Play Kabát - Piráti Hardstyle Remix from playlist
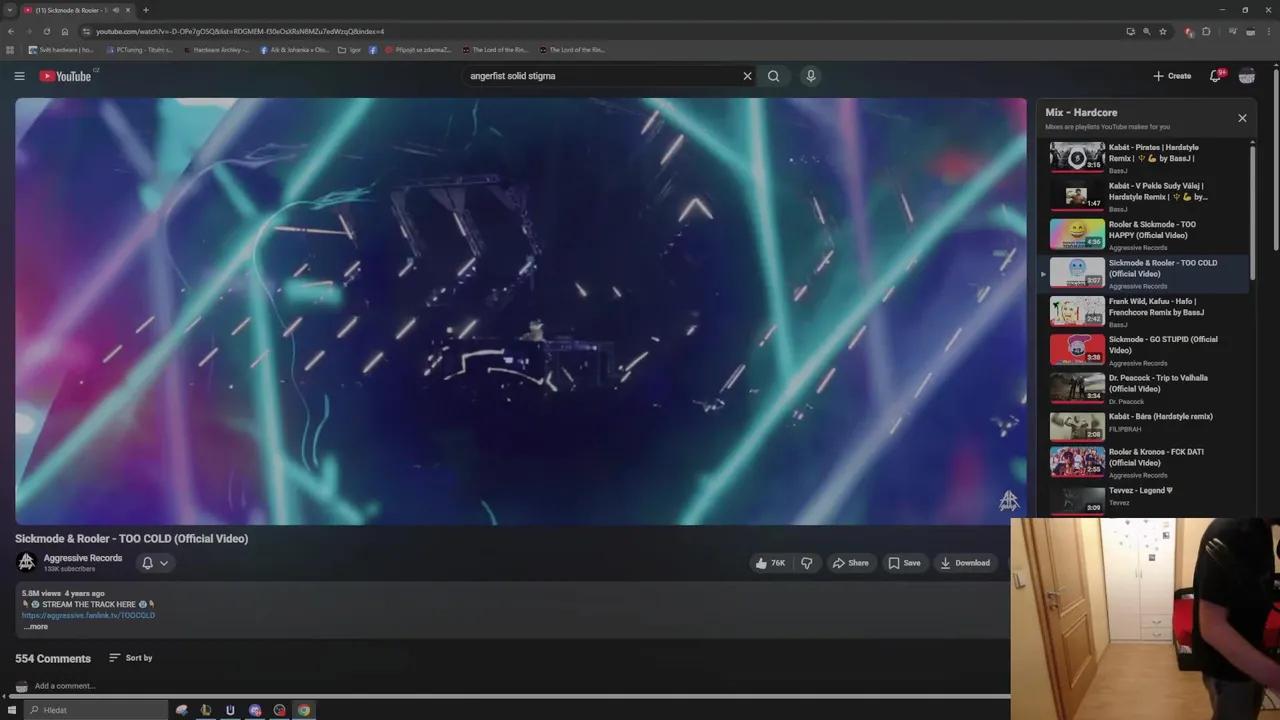Viewport: 1280px width, 720px height. pos(1144,158)
